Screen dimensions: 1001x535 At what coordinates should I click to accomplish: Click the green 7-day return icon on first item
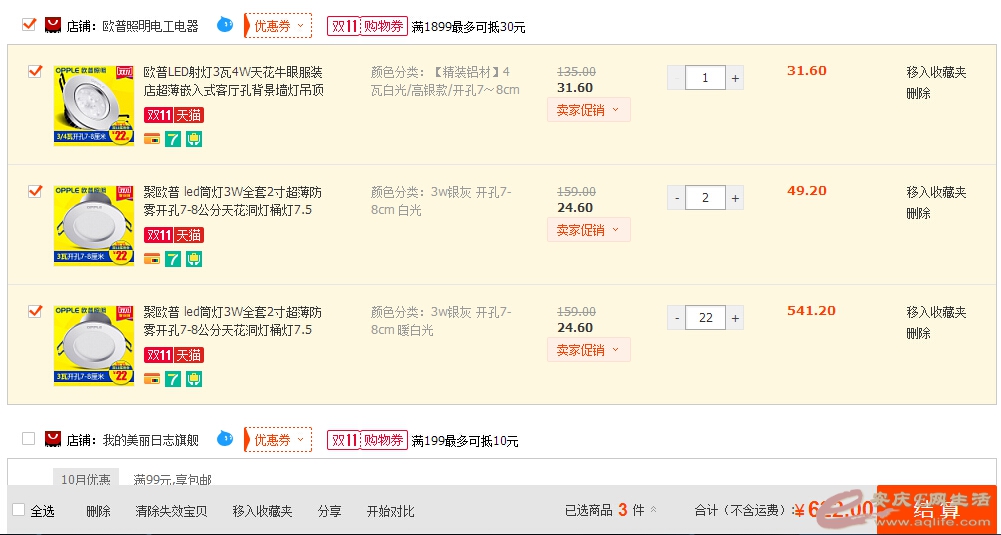coord(173,139)
